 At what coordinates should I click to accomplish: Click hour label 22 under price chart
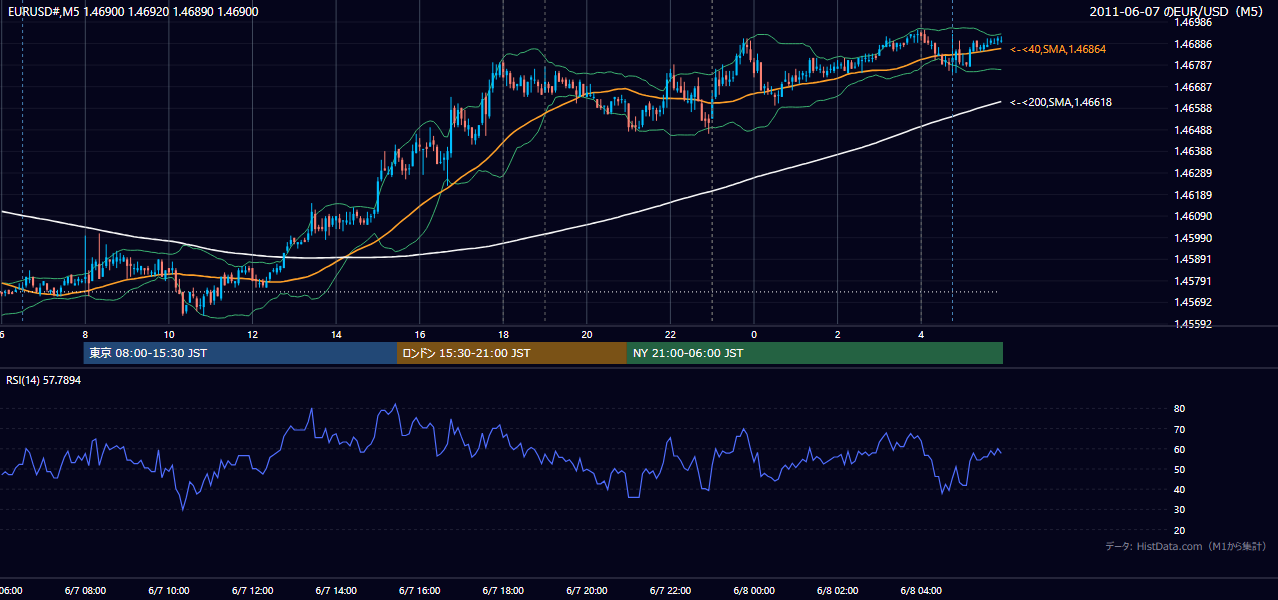click(670, 334)
